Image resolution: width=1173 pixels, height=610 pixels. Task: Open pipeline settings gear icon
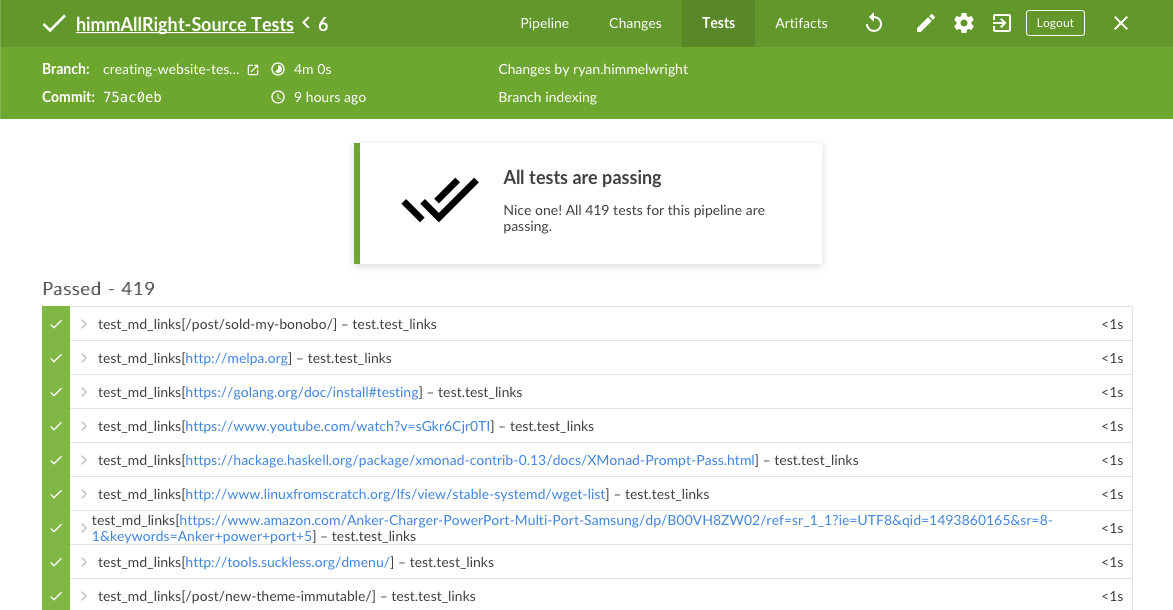click(964, 23)
